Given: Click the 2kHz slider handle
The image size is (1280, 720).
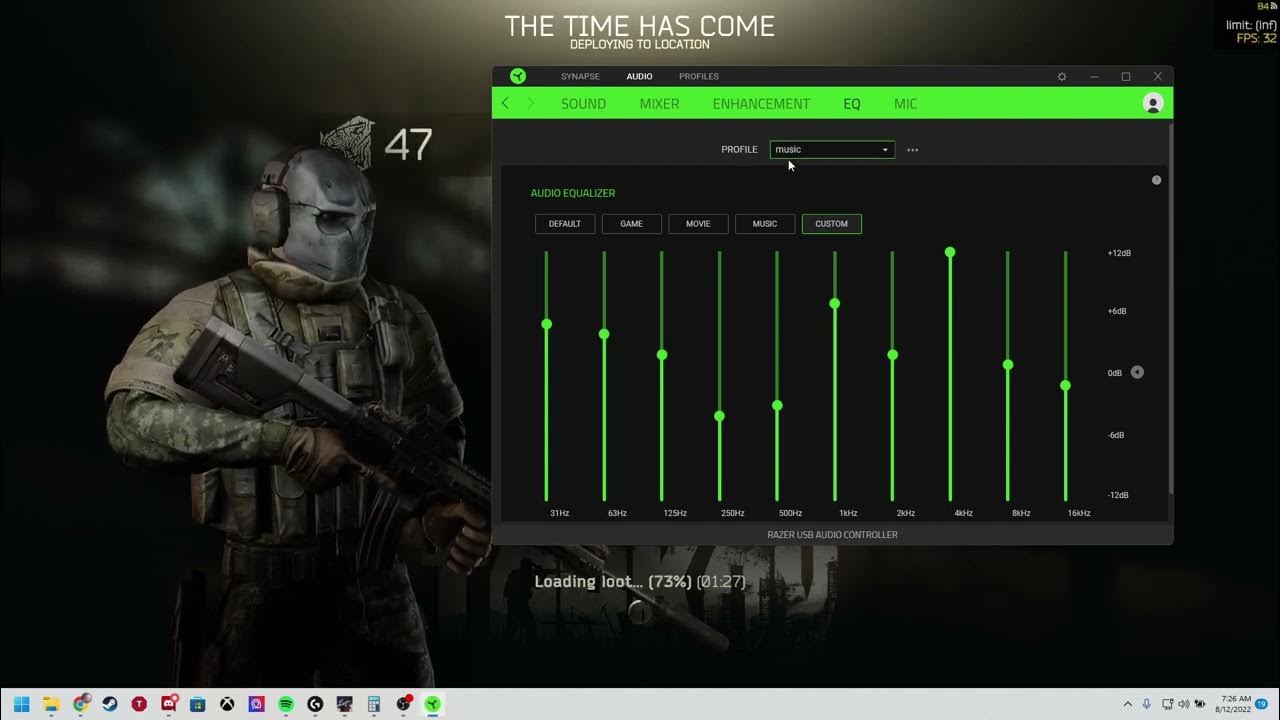Looking at the screenshot, I should coord(892,355).
